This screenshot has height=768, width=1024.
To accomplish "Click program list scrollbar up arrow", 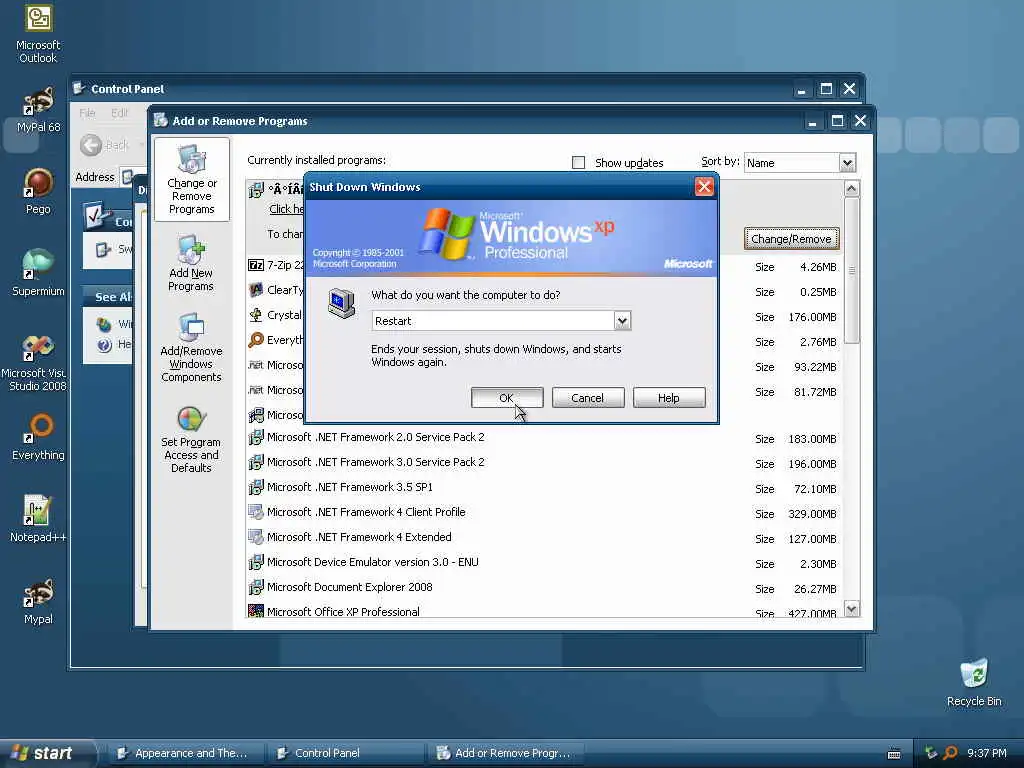I will point(852,189).
